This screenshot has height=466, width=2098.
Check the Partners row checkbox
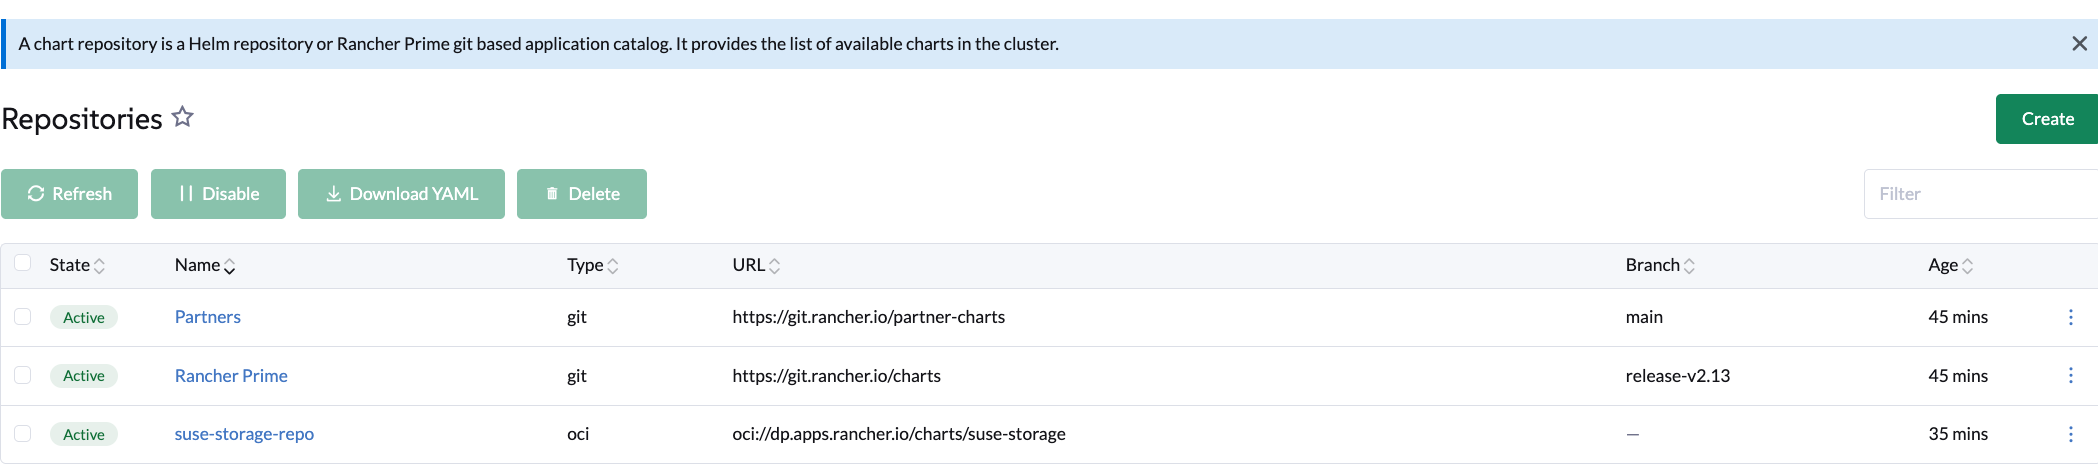[x=23, y=316]
